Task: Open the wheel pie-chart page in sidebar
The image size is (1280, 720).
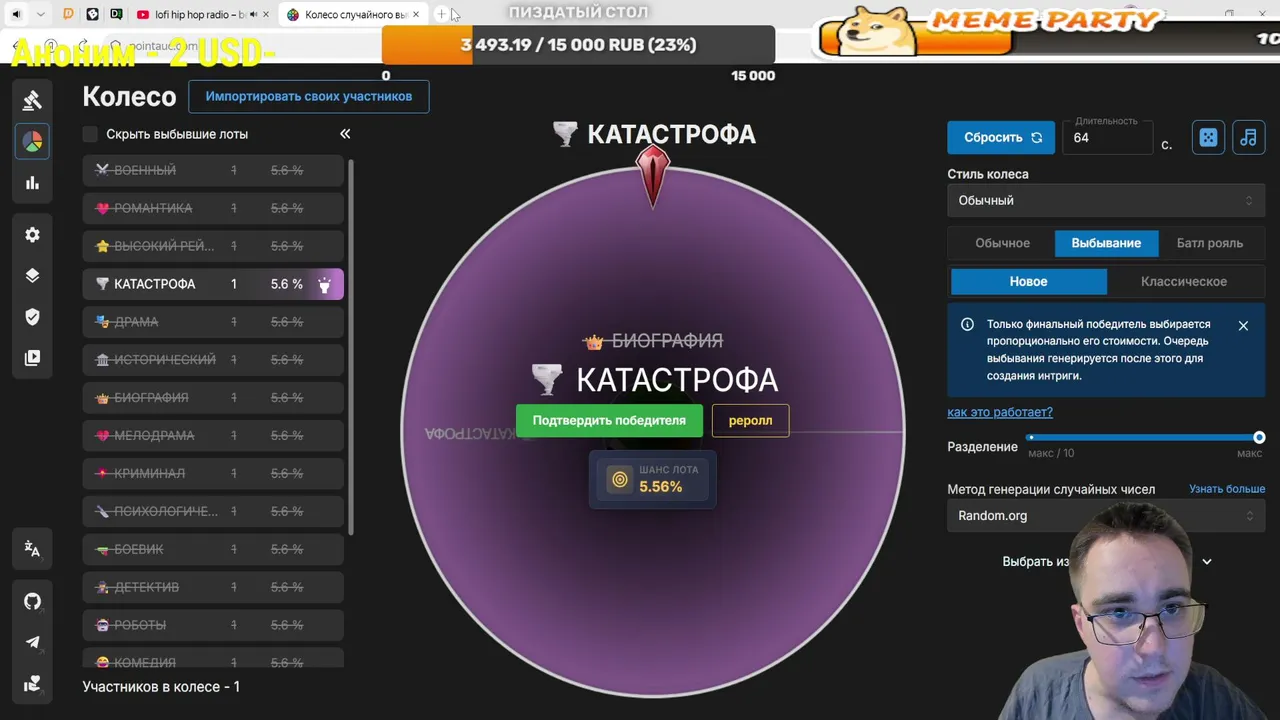Action: pos(32,141)
